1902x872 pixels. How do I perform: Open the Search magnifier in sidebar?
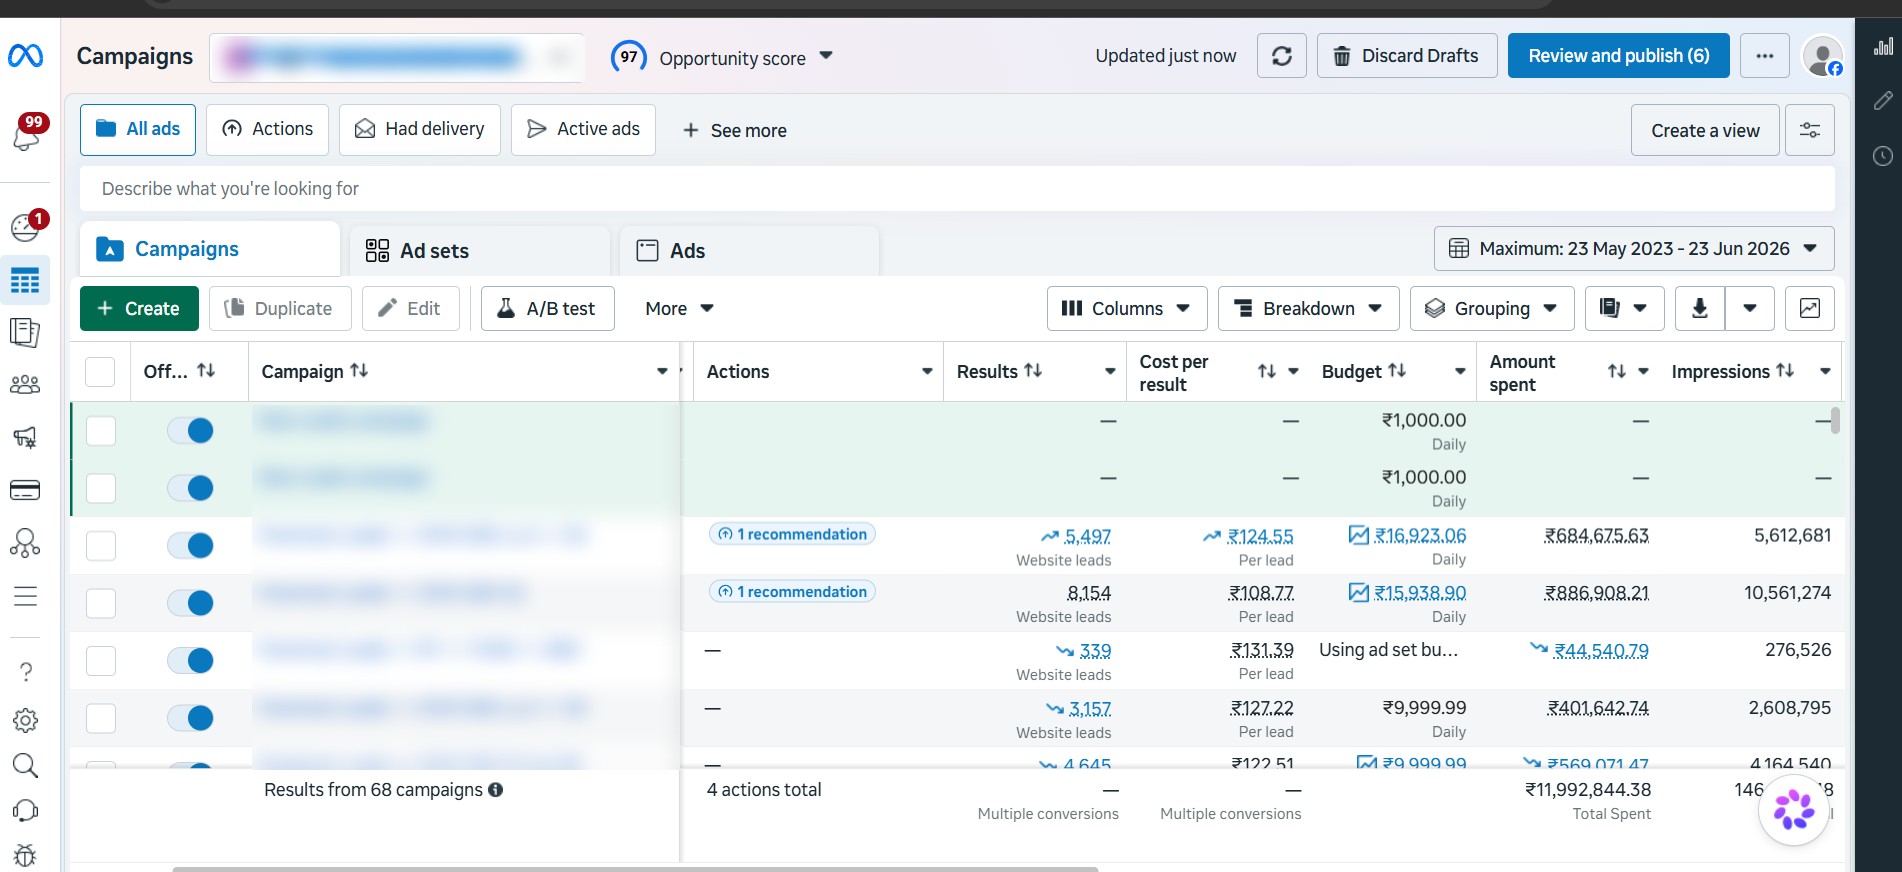click(25, 766)
